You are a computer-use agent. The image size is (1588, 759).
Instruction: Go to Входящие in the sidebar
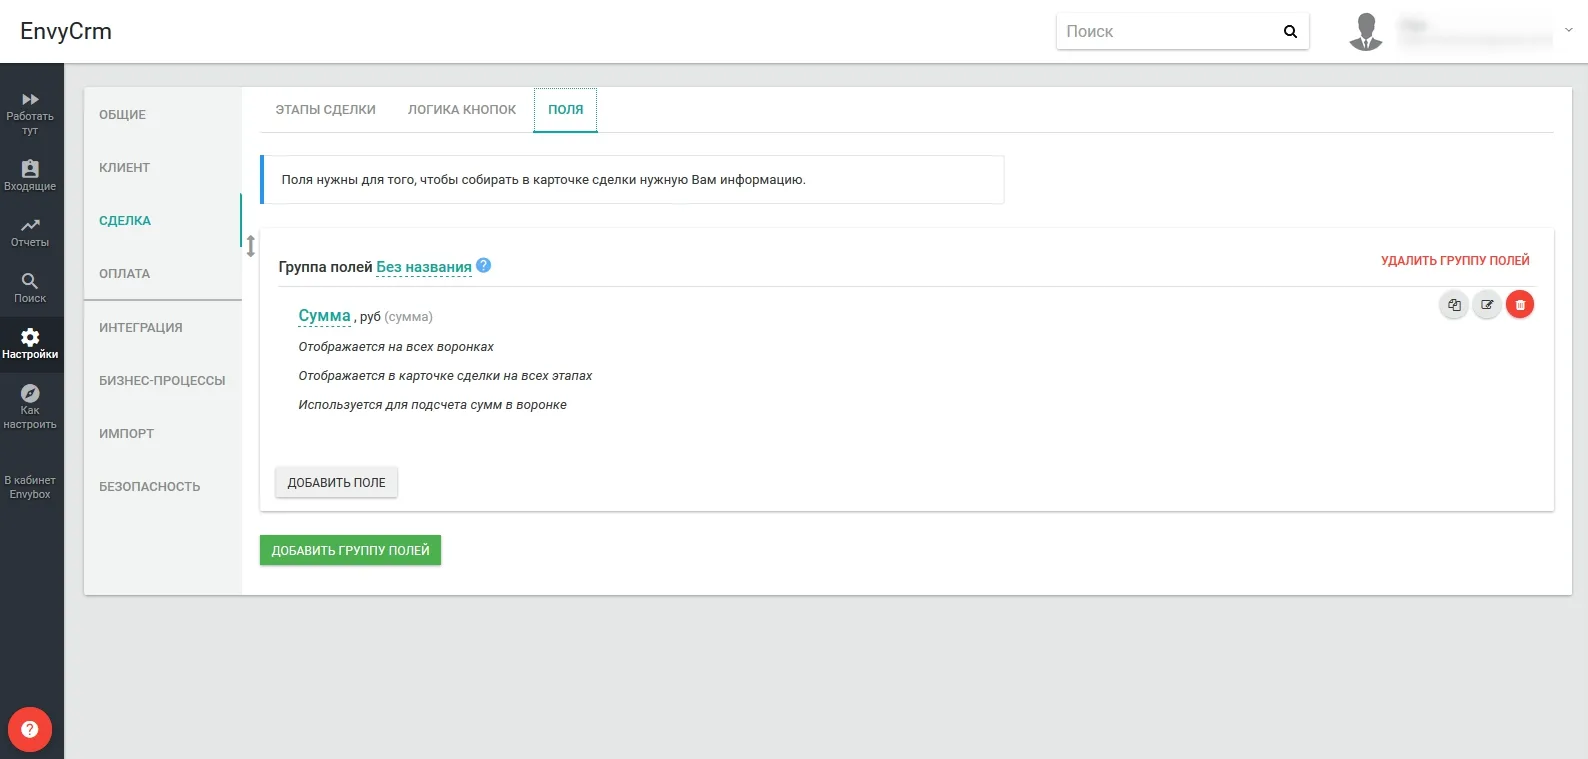pos(30,176)
